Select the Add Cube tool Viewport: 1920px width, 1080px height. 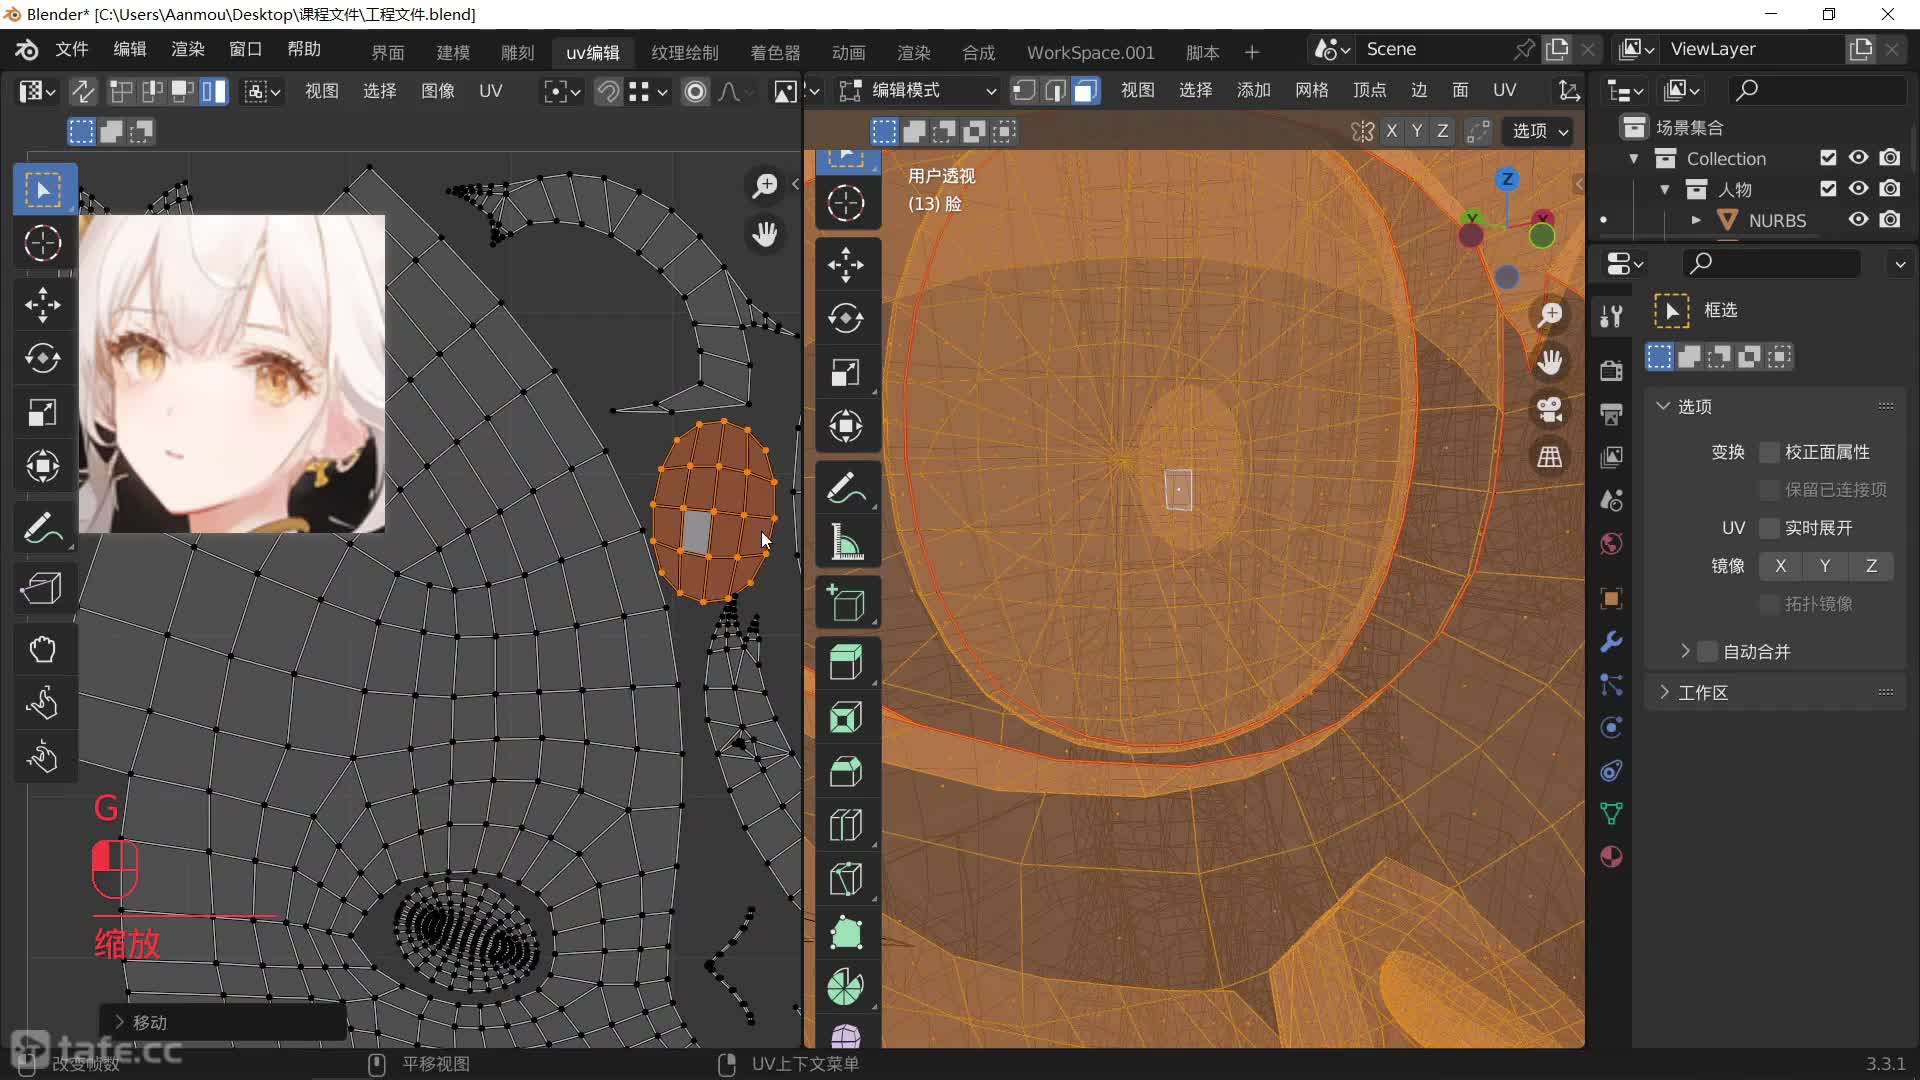pyautogui.click(x=846, y=604)
